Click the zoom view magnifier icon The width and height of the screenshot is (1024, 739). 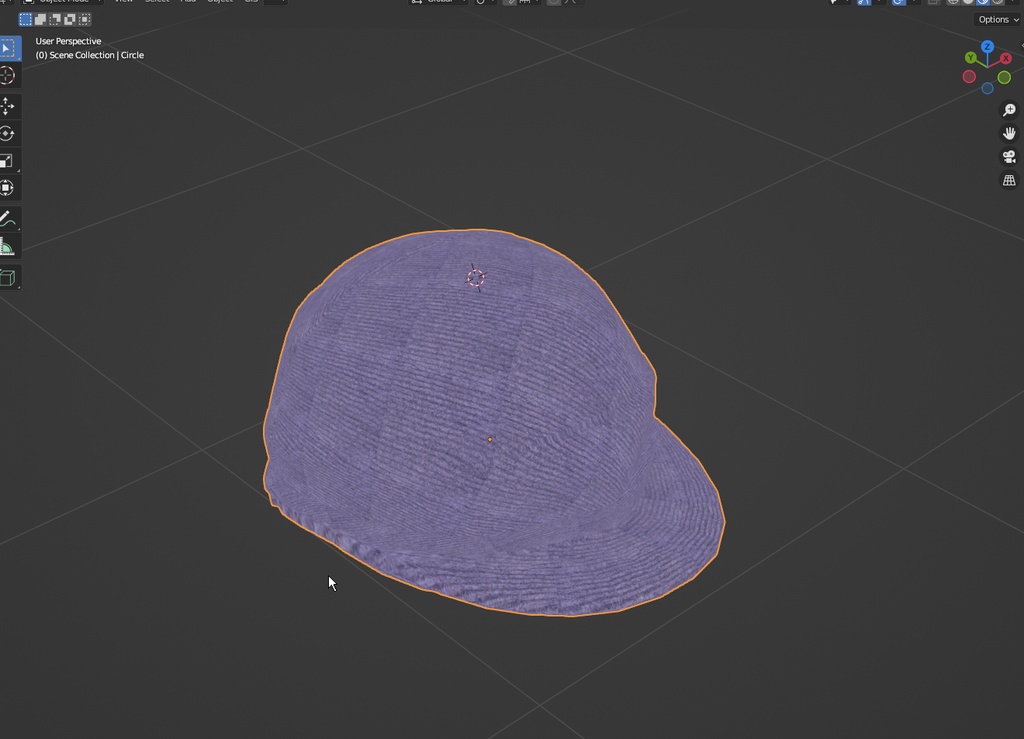point(1009,110)
